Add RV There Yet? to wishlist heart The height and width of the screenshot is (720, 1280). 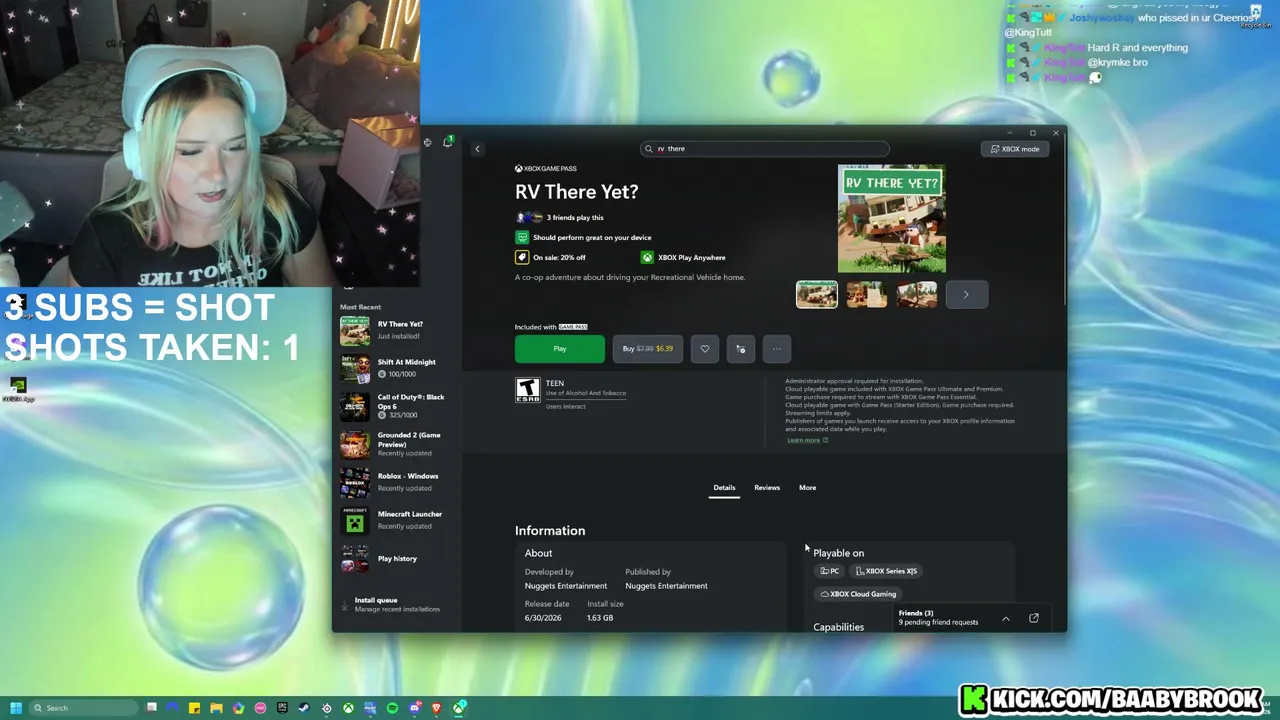705,349
